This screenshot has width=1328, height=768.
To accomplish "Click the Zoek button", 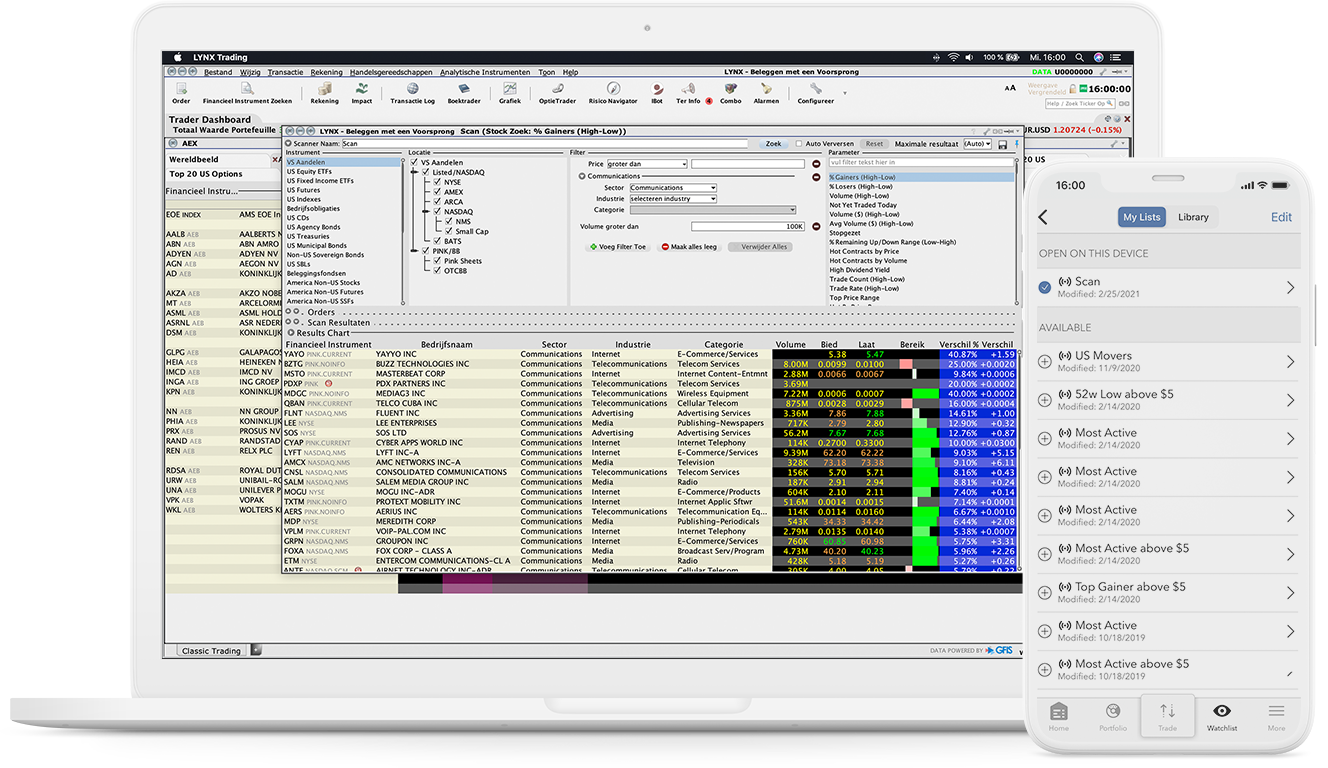I will click(x=773, y=144).
